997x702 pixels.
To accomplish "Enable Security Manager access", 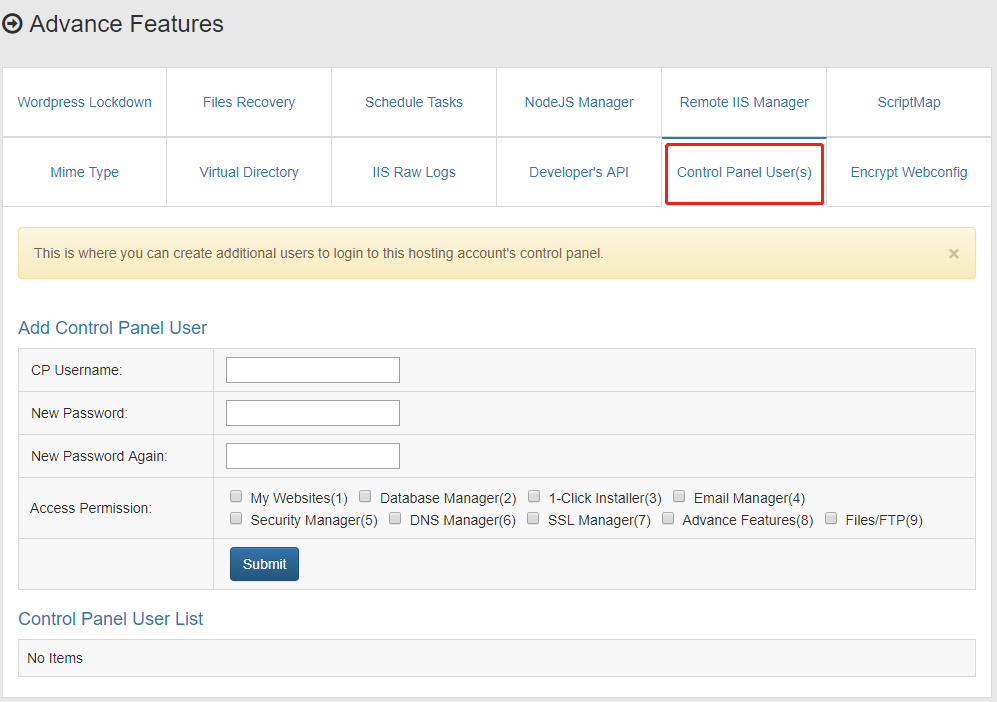I will (x=236, y=518).
